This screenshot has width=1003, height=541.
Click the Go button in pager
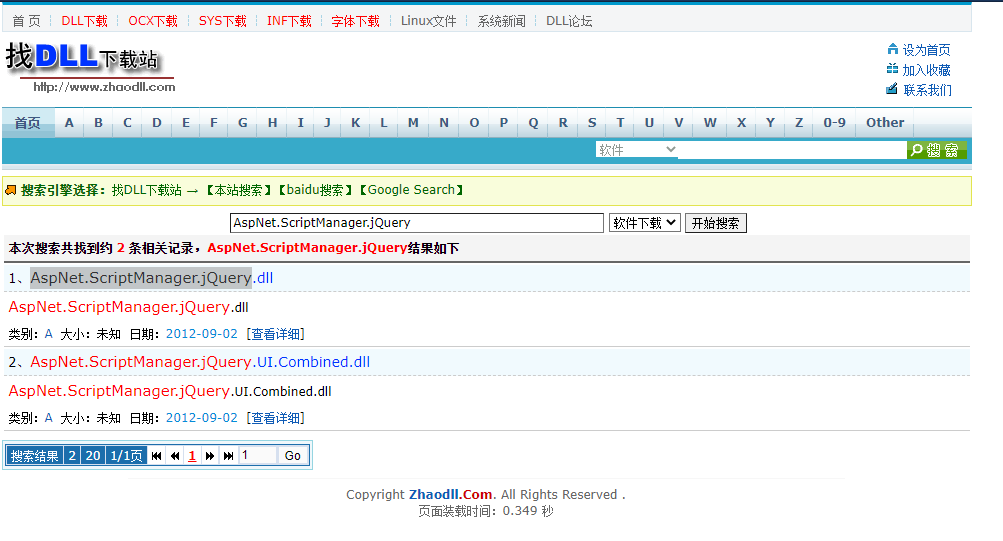point(293,455)
